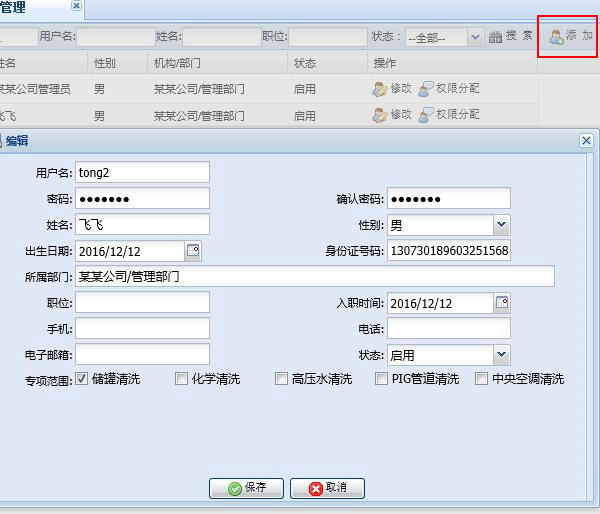Open the 出生日期 calendar picker

point(194,250)
